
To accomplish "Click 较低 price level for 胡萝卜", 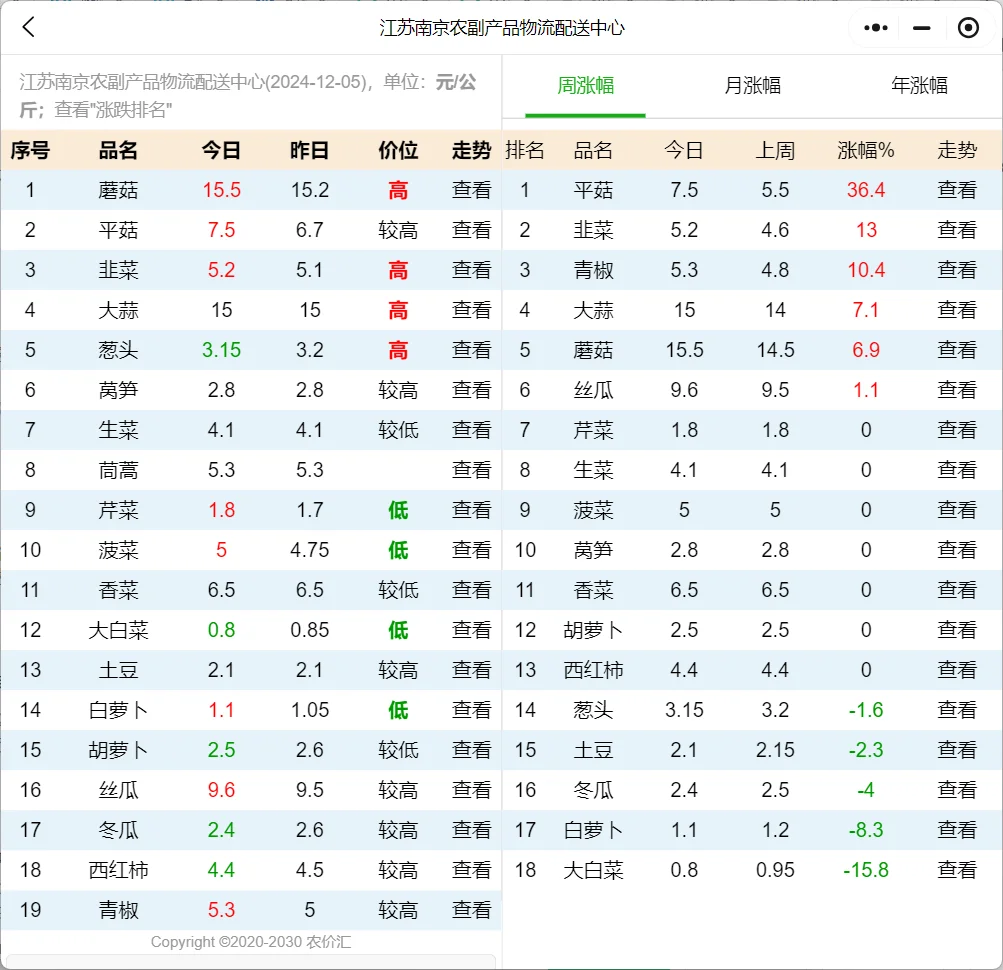I will click(398, 750).
